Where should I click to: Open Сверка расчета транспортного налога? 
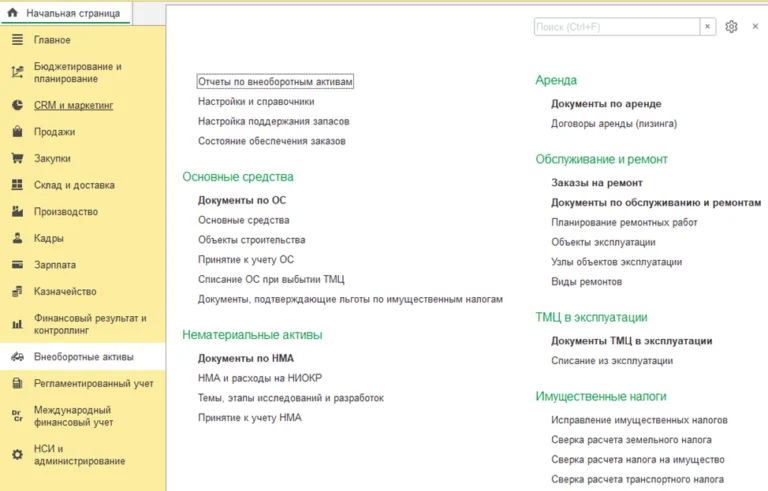pos(637,479)
